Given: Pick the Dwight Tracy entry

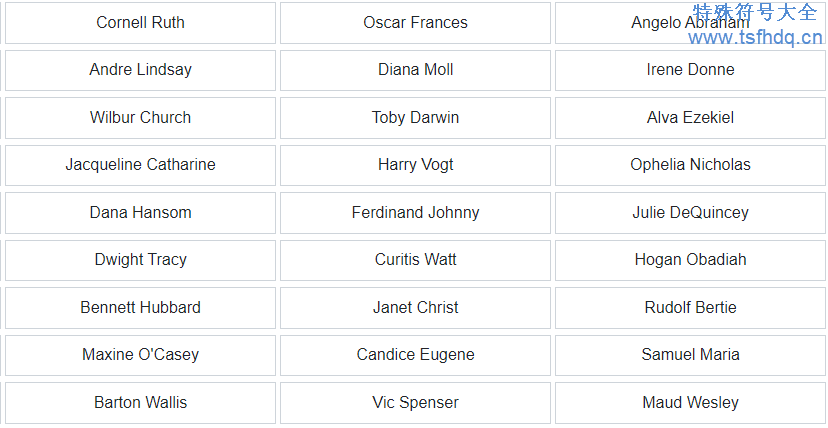Looking at the screenshot, I should pos(140,260).
